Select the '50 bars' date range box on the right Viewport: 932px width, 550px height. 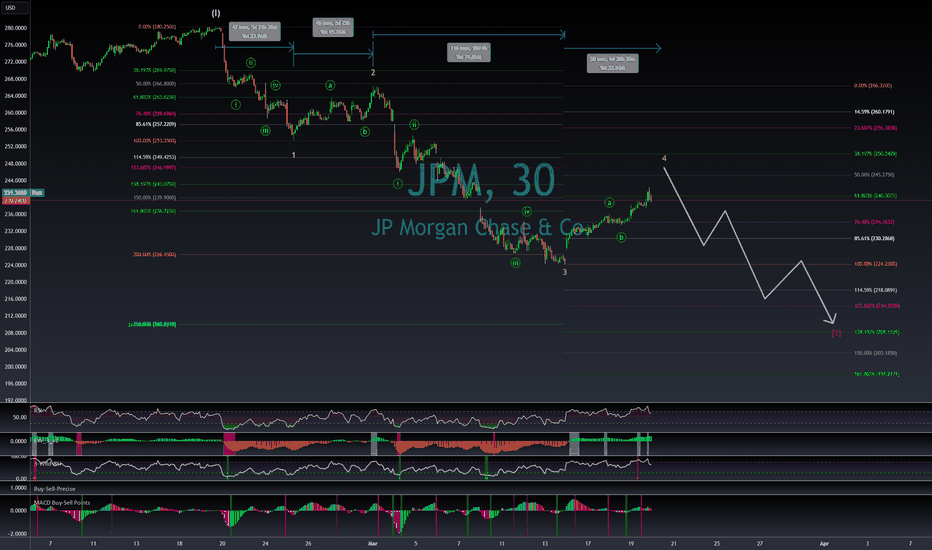612,64
